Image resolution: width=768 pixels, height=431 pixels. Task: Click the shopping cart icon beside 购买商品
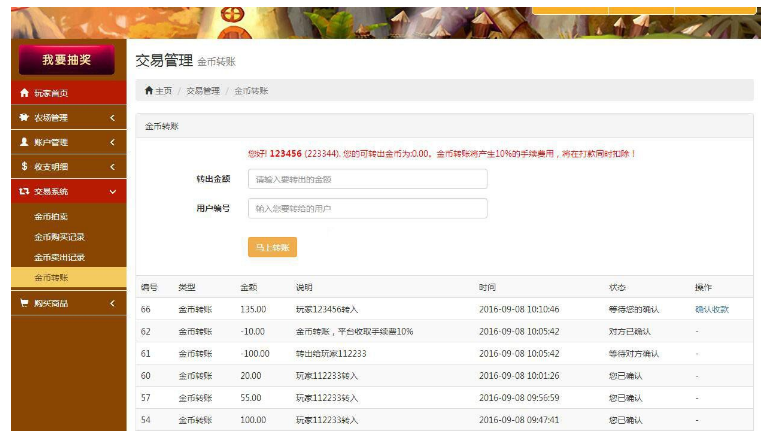point(24,303)
